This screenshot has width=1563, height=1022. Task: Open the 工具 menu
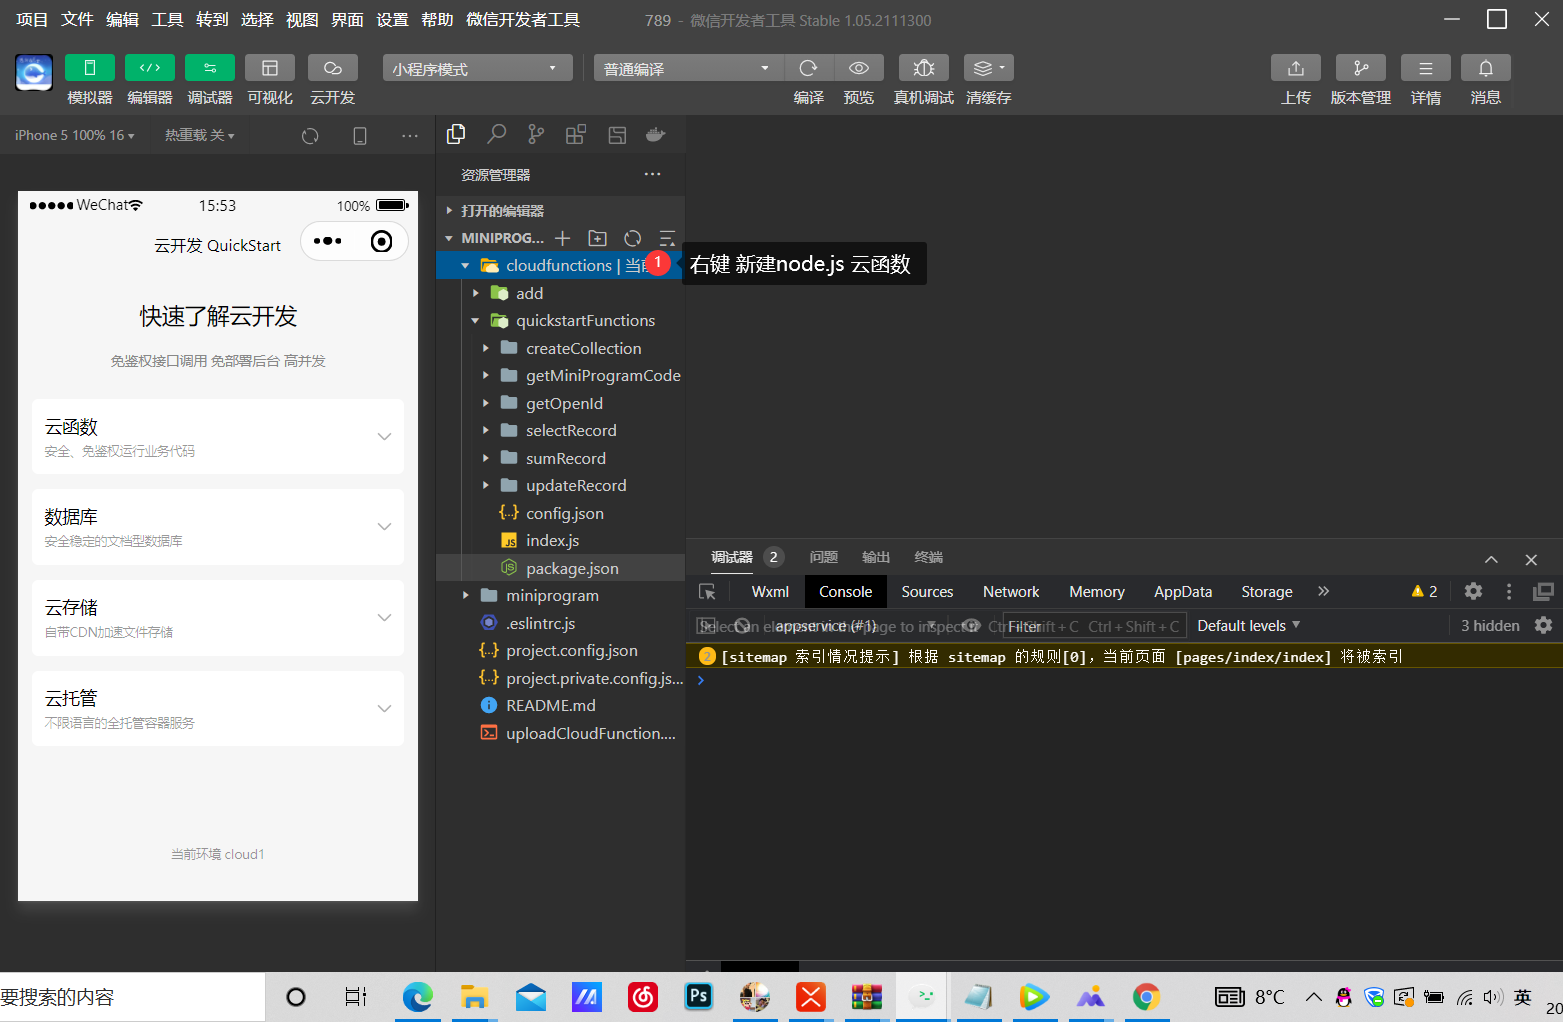coord(167,20)
